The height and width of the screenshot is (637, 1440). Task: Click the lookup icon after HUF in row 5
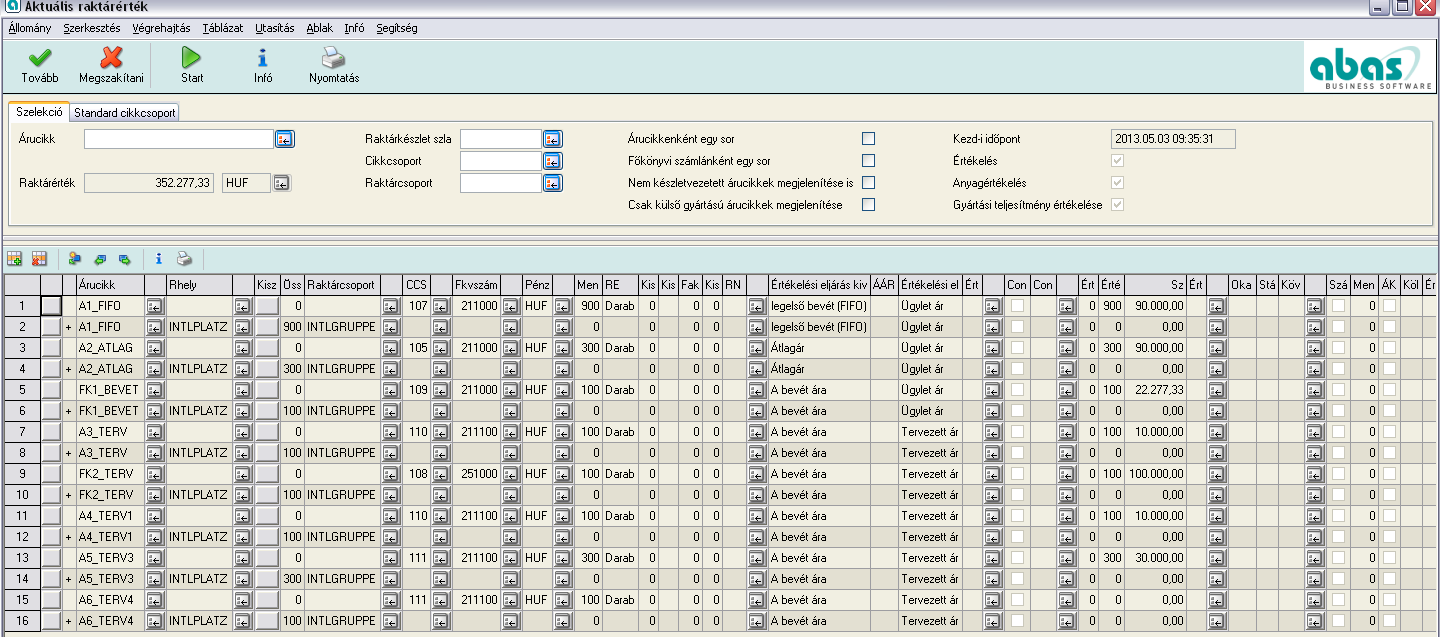[x=562, y=389]
